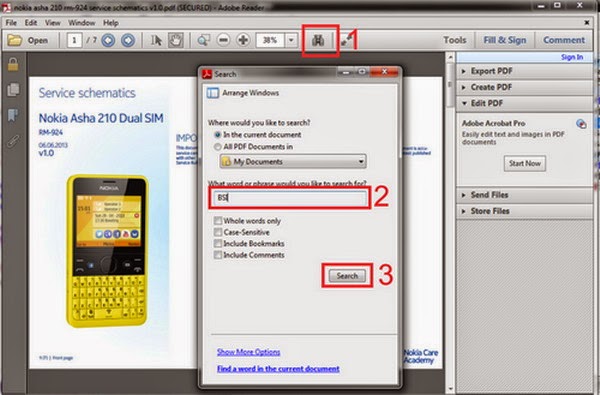Click the zoom percentage 38% field
The width and height of the screenshot is (600, 395).
pos(271,40)
